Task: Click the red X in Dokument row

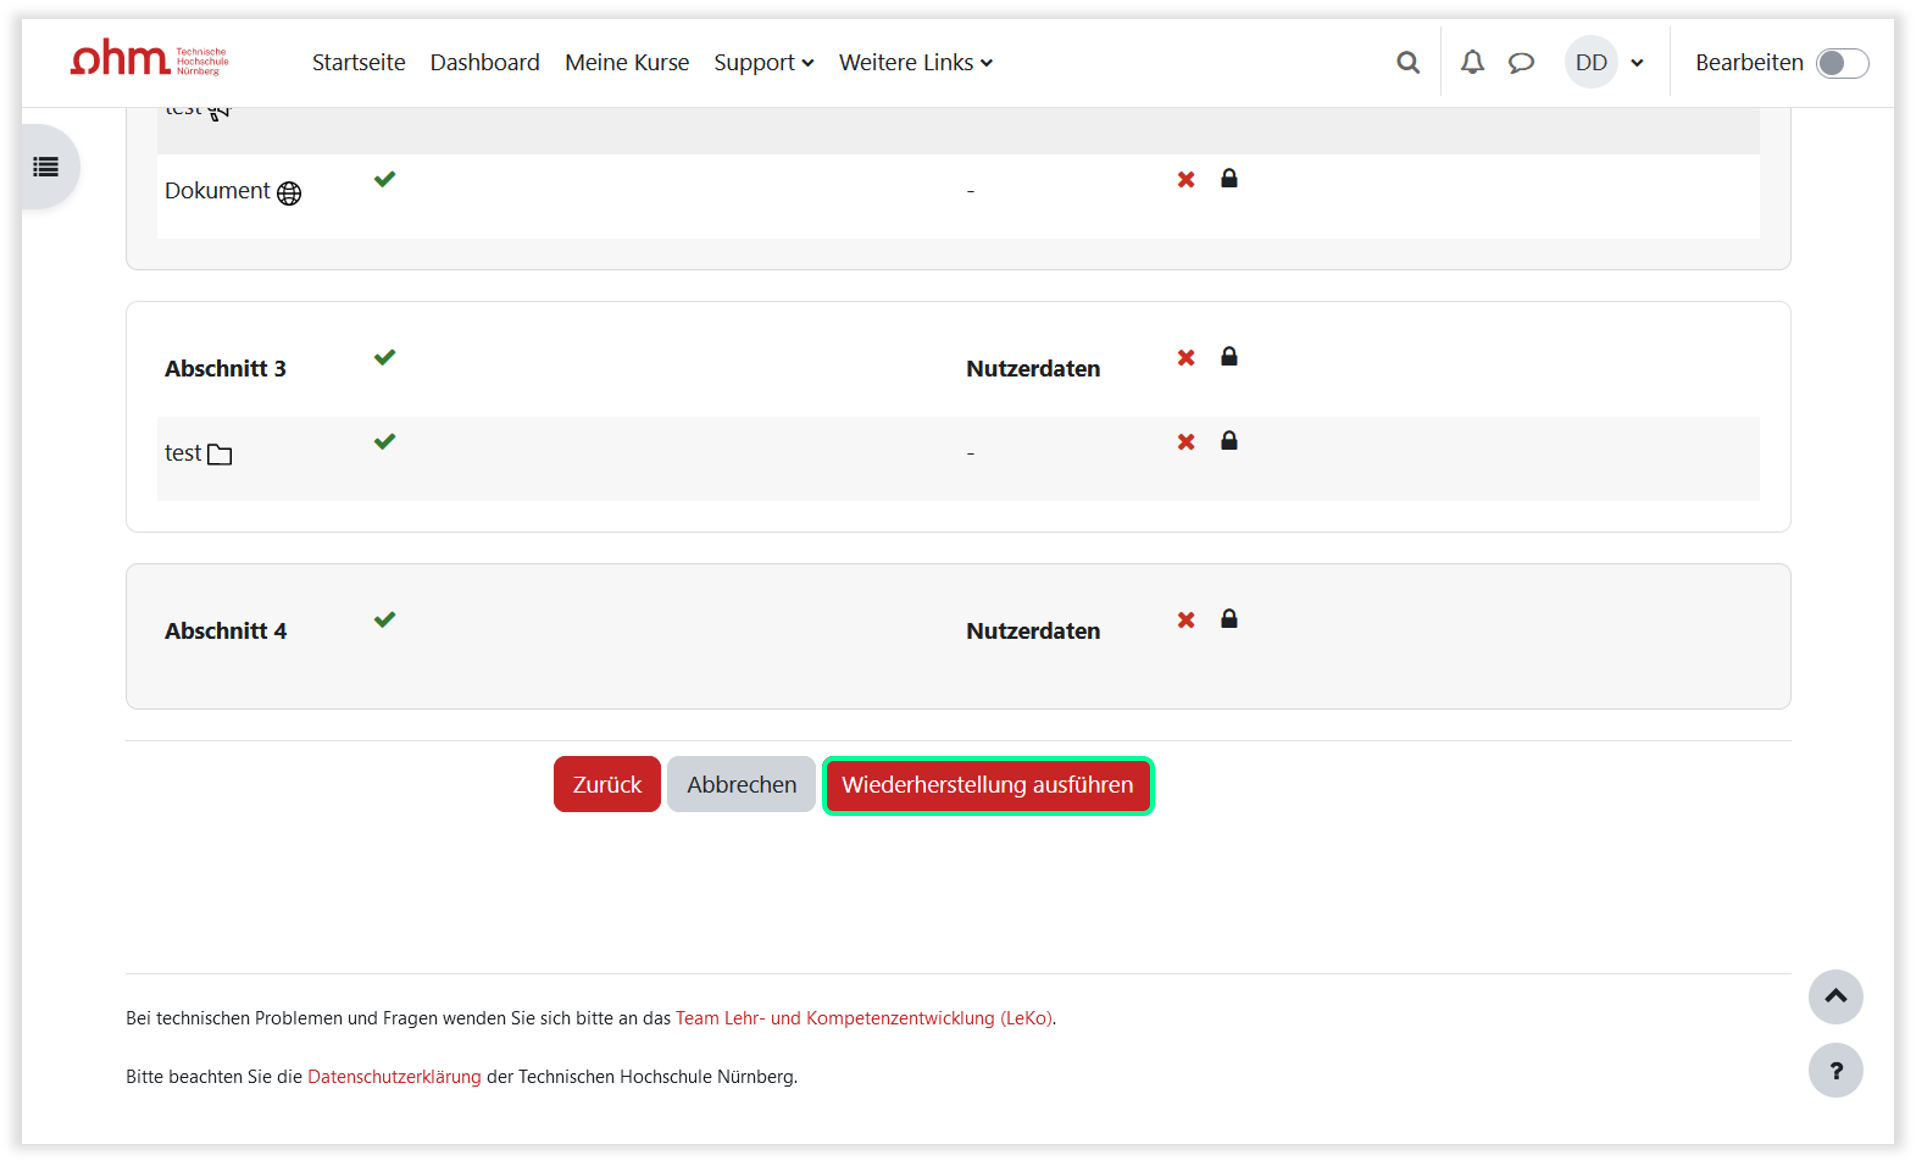Action: [x=1186, y=180]
